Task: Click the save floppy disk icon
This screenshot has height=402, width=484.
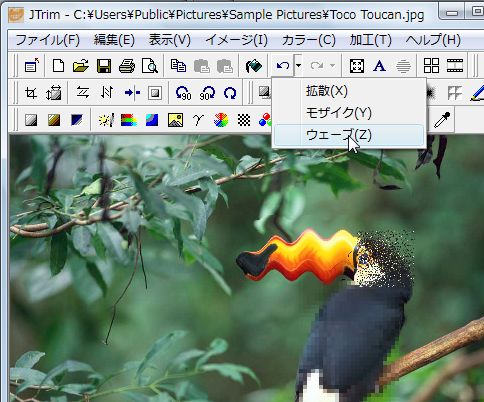Action: tap(104, 66)
